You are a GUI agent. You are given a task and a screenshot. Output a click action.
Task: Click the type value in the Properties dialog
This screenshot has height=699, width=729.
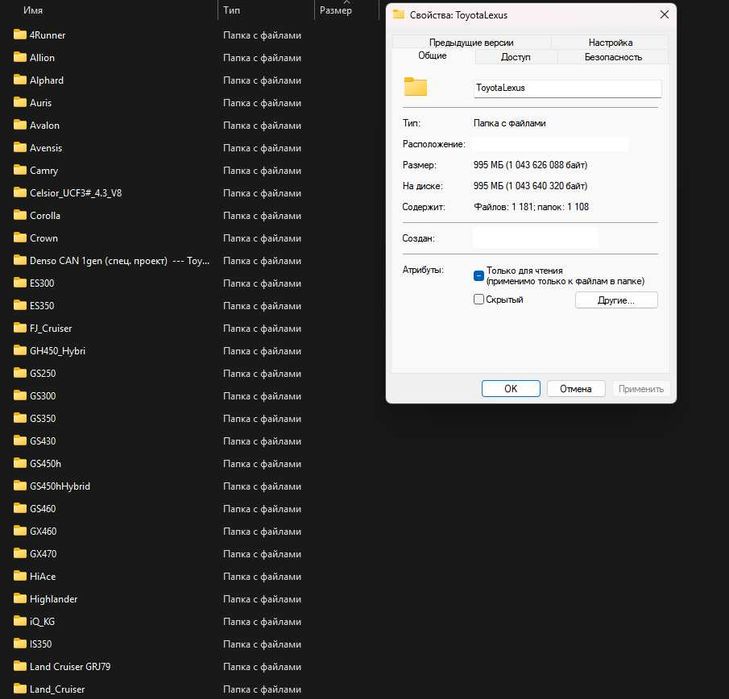(510, 123)
